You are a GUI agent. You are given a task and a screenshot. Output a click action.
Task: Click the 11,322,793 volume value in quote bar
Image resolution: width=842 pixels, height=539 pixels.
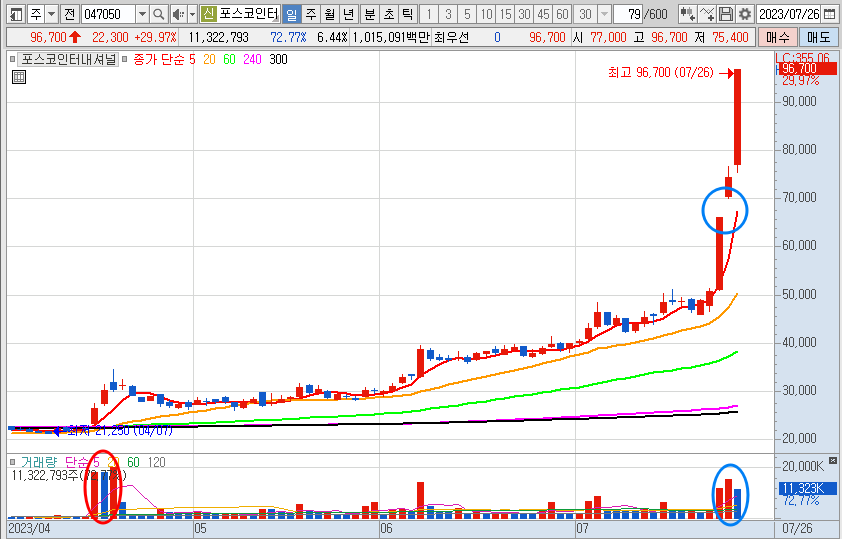(218, 37)
